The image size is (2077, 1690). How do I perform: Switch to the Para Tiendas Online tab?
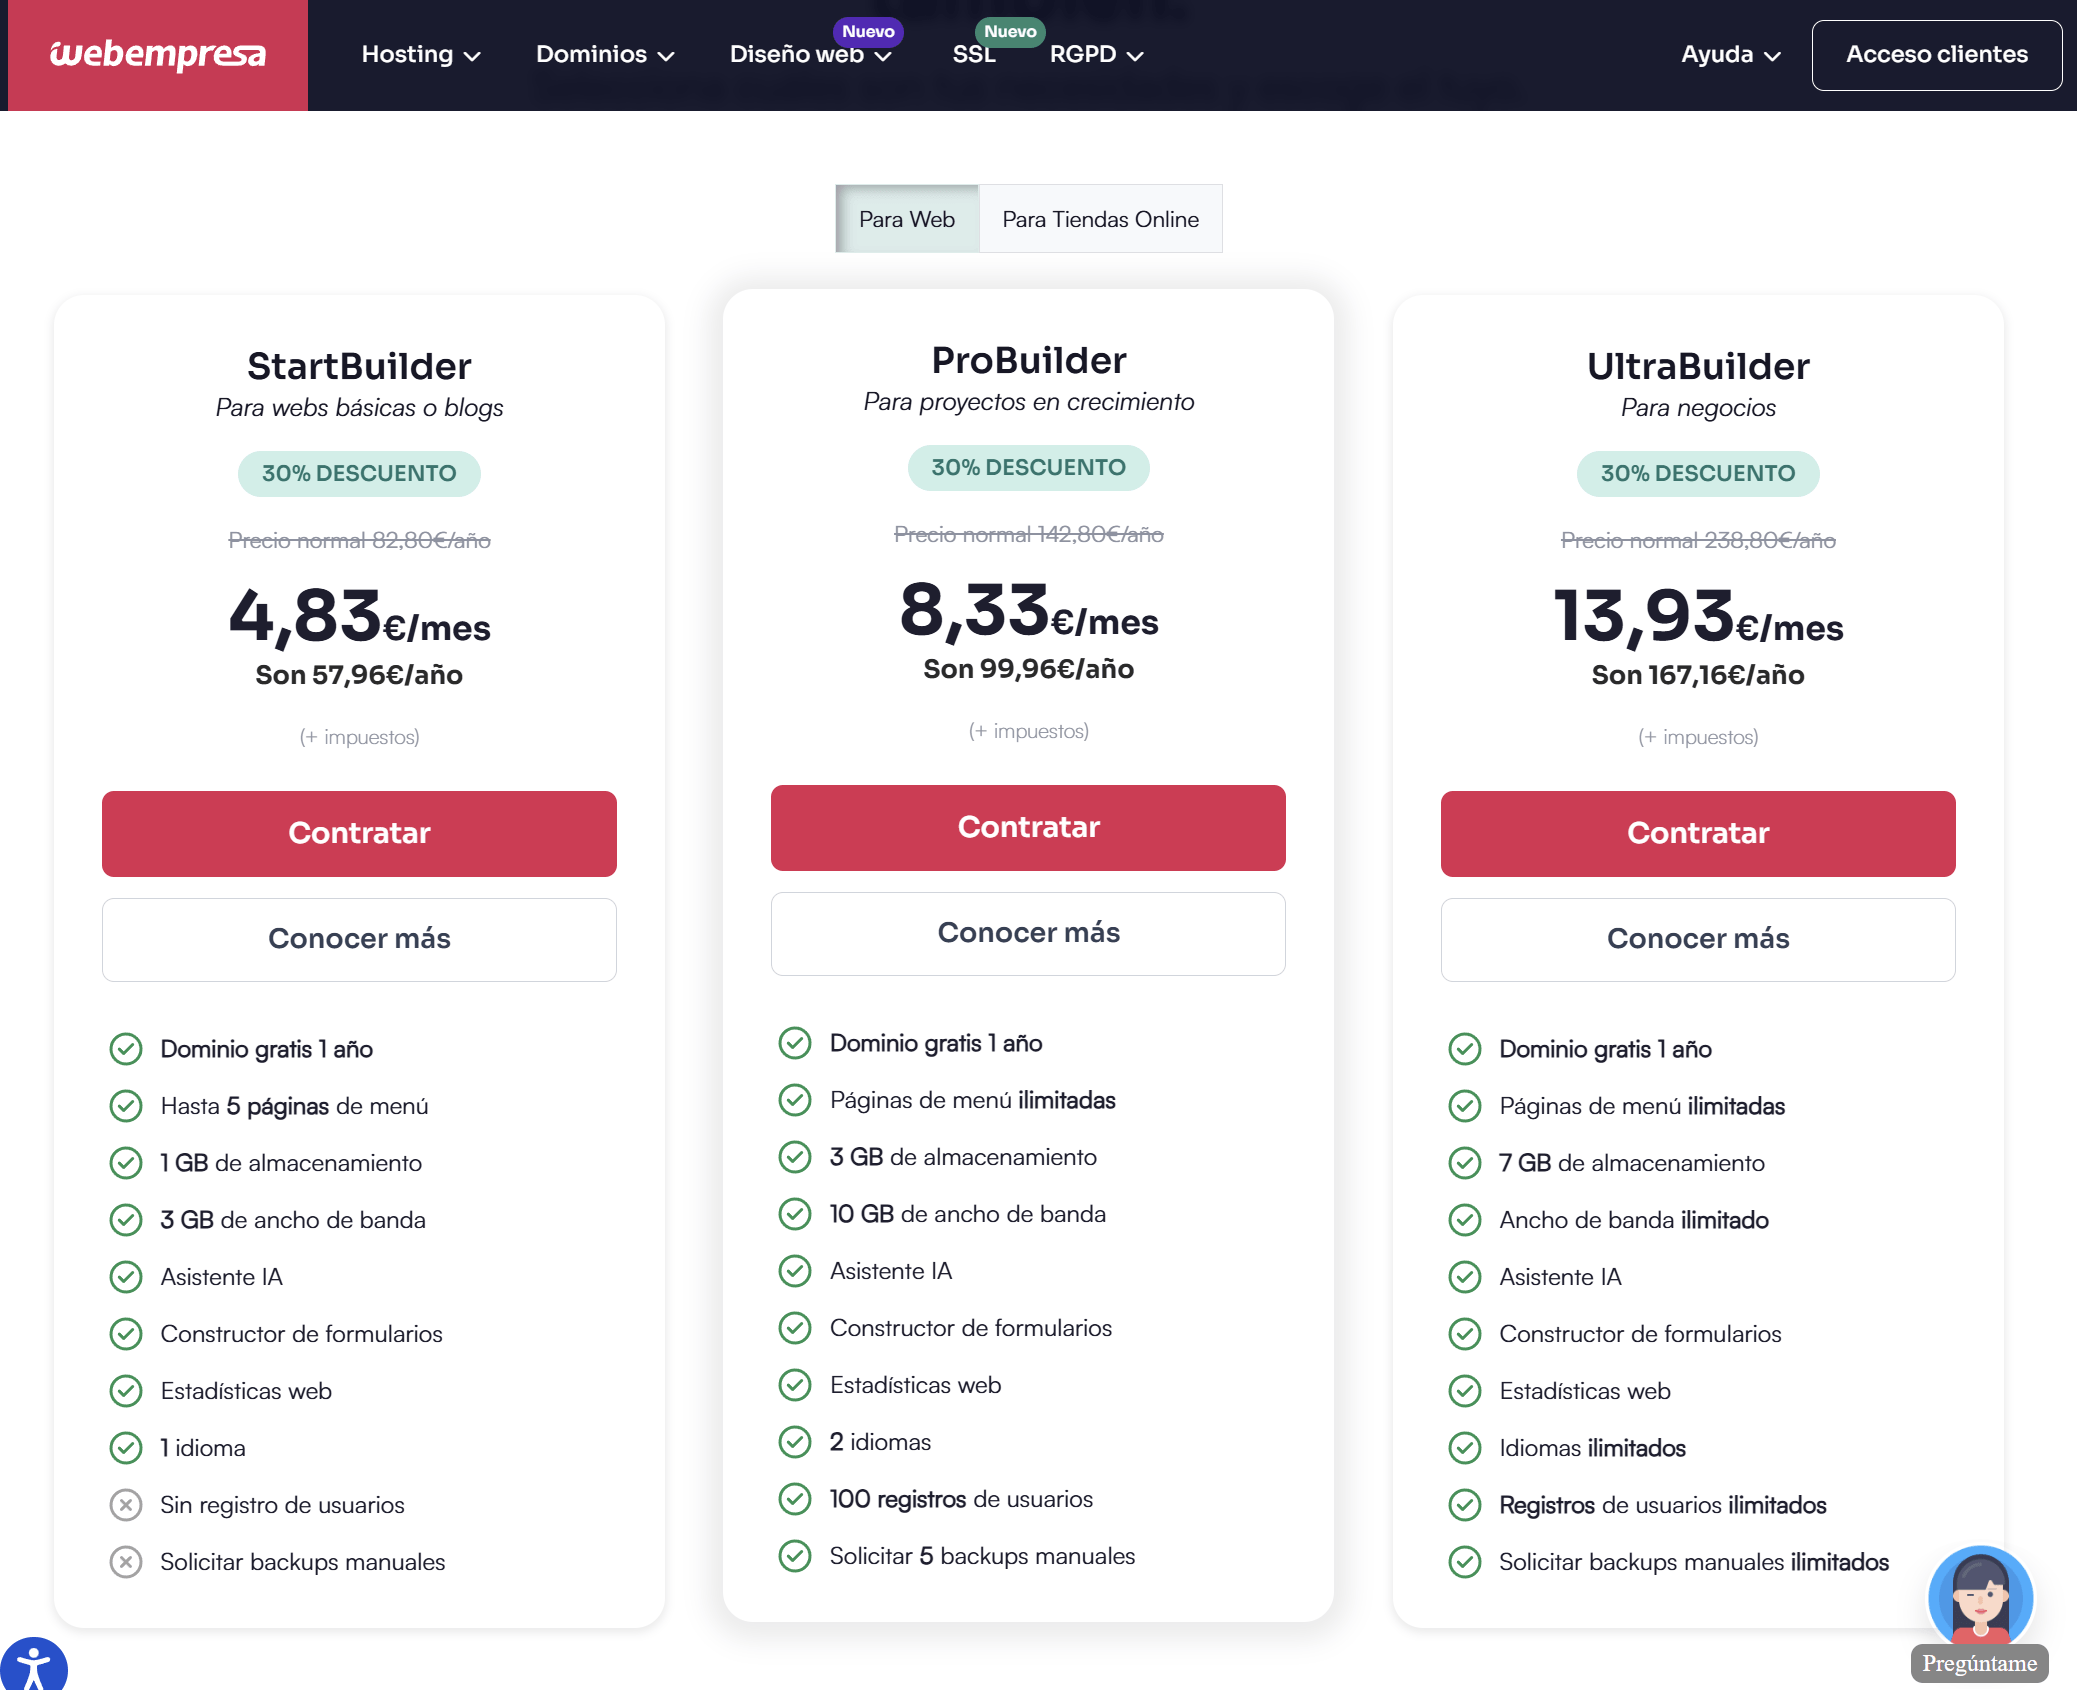[x=1100, y=218]
